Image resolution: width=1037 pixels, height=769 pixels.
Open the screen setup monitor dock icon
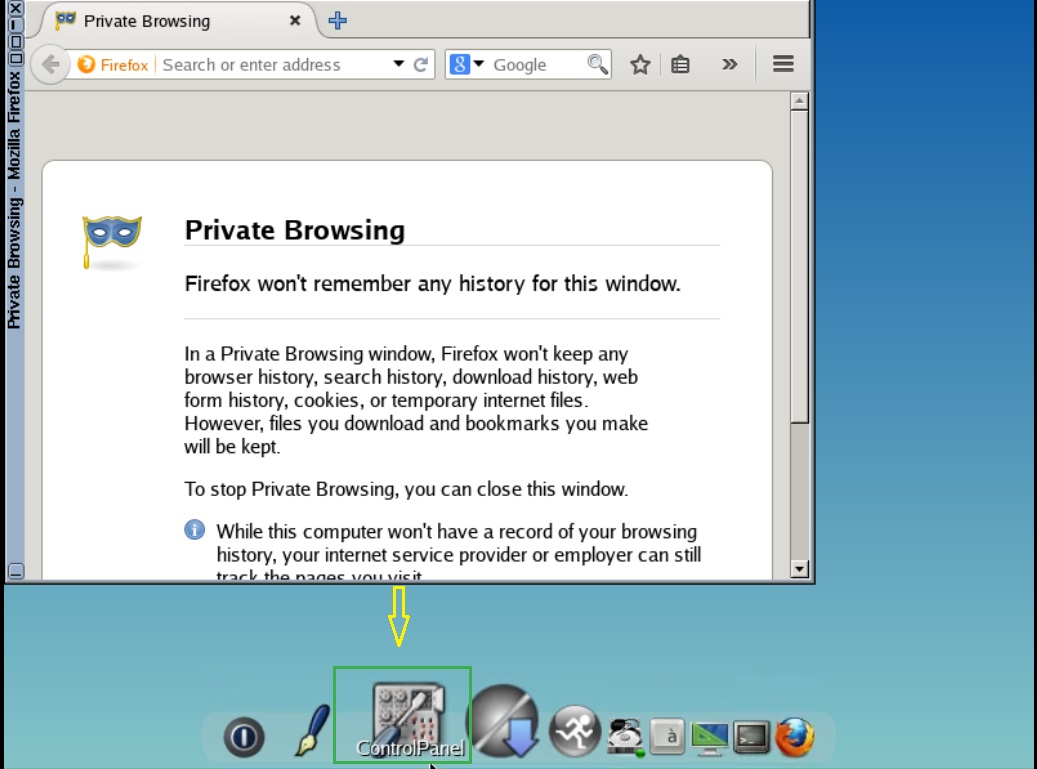point(710,737)
